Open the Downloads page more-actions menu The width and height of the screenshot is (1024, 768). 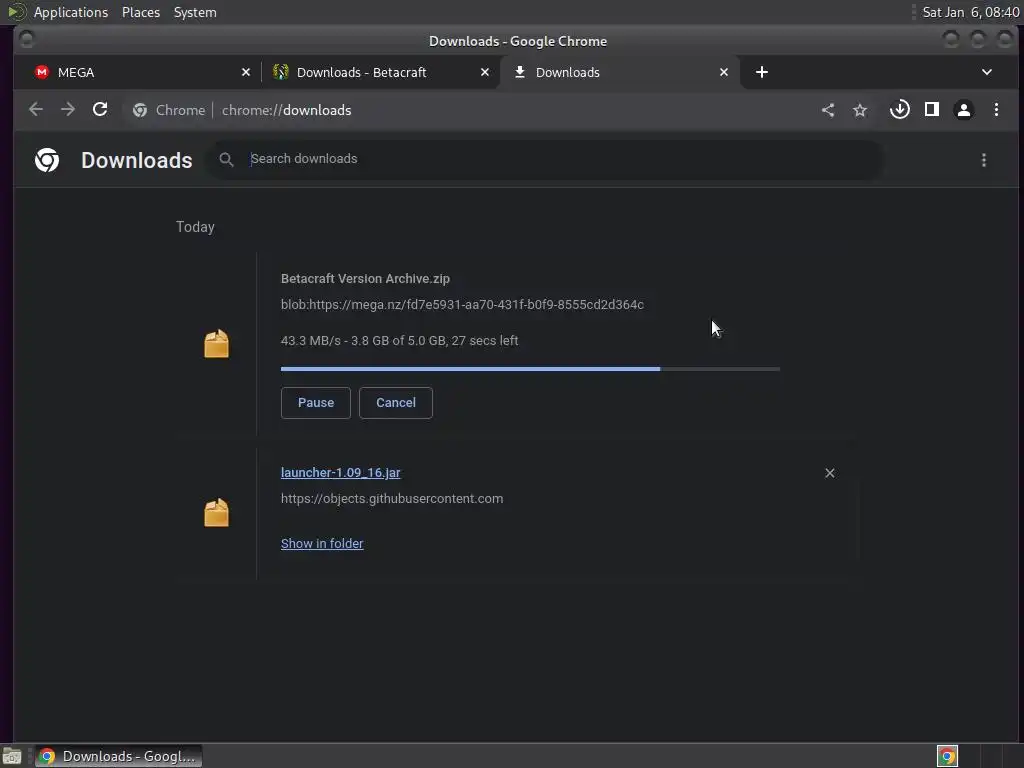coord(984,160)
